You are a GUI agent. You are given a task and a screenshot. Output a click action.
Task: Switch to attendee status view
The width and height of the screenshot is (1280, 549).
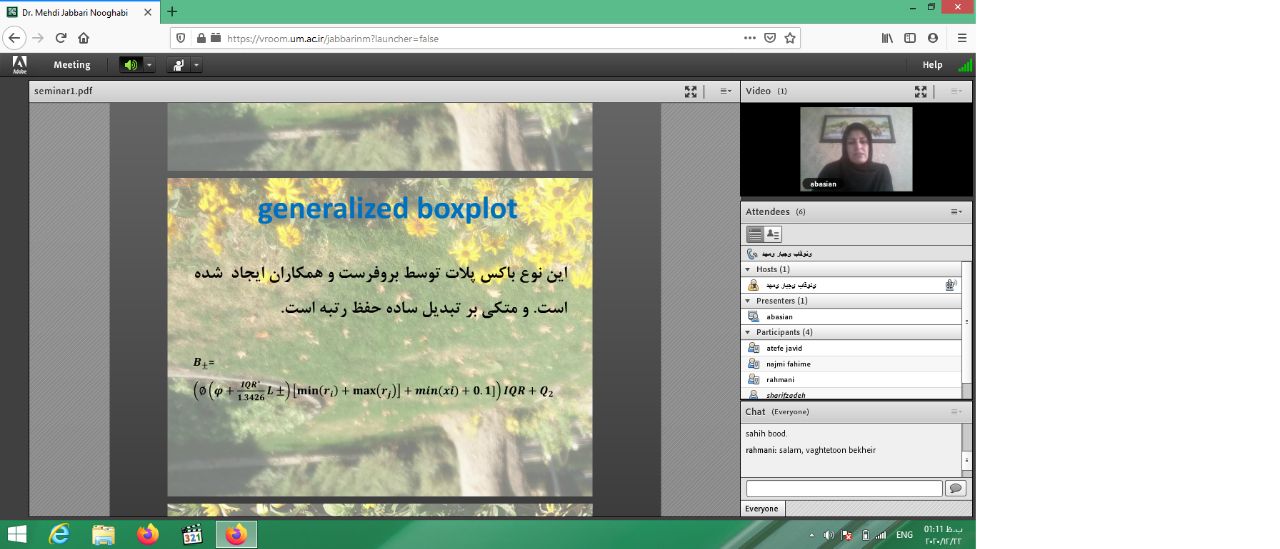773,235
